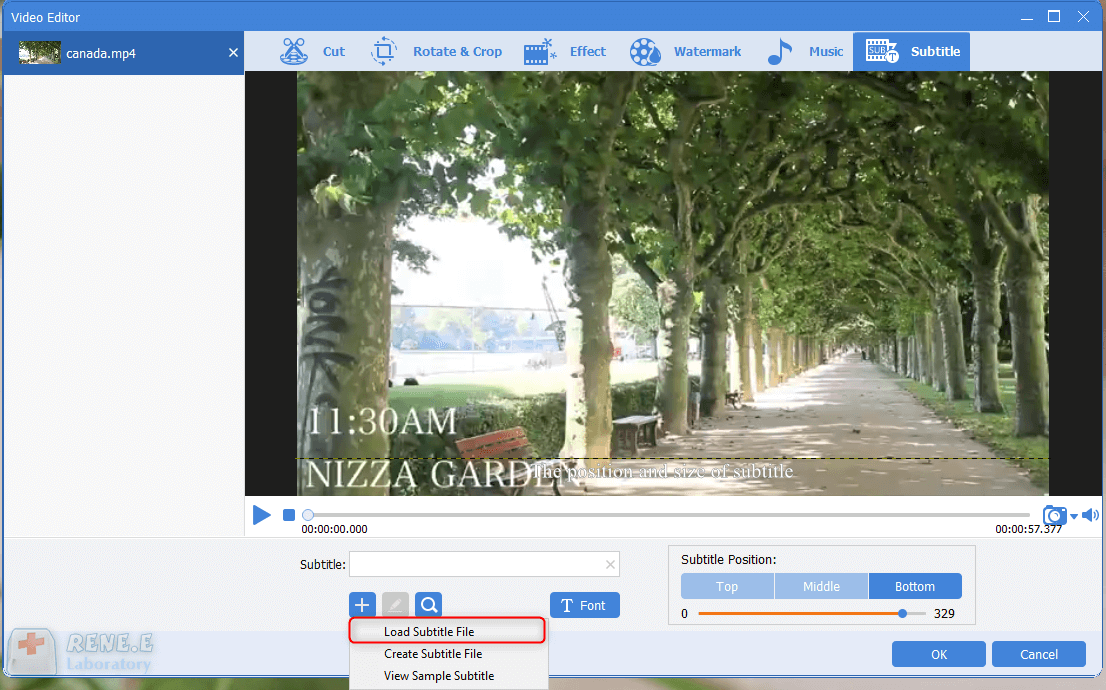Set subtitle position to Middle

point(821,586)
